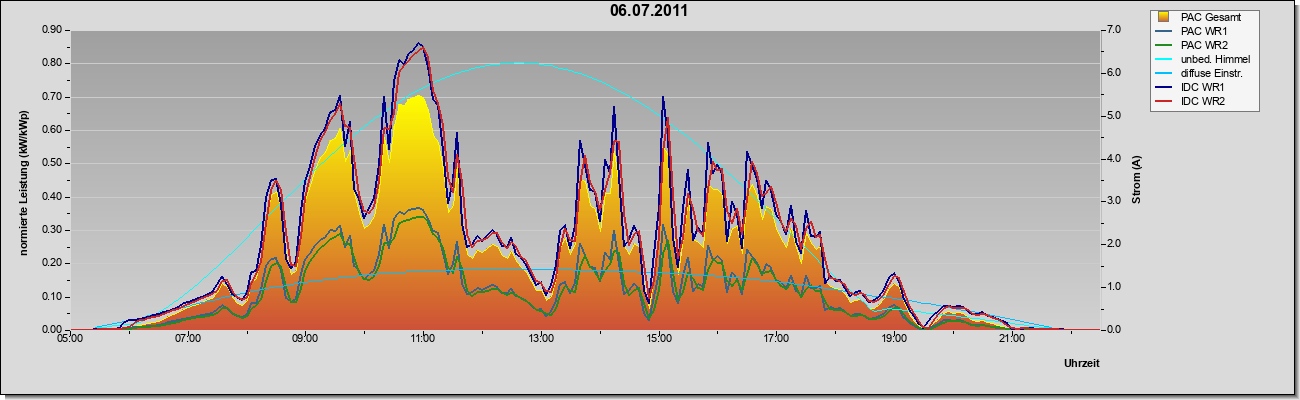Click the 17:00 time axis tick
This screenshot has width=1300, height=400.
click(777, 339)
